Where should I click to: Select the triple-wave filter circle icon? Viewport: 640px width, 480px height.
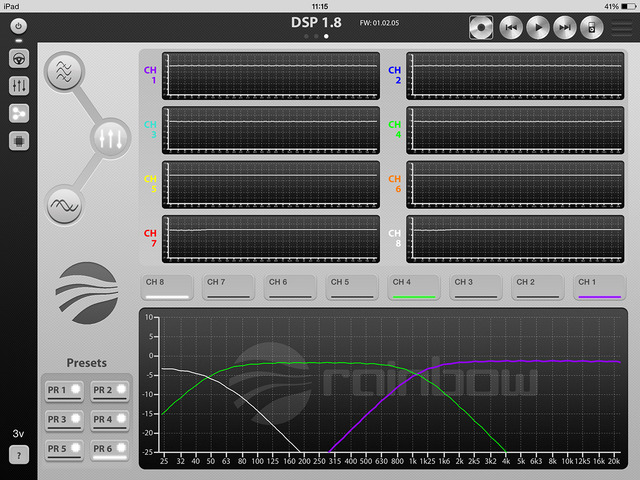tap(65, 72)
